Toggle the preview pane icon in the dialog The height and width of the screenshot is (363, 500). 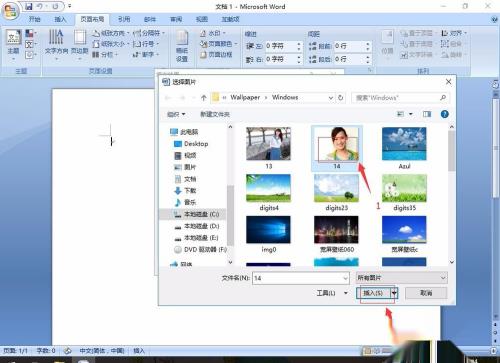427,114
